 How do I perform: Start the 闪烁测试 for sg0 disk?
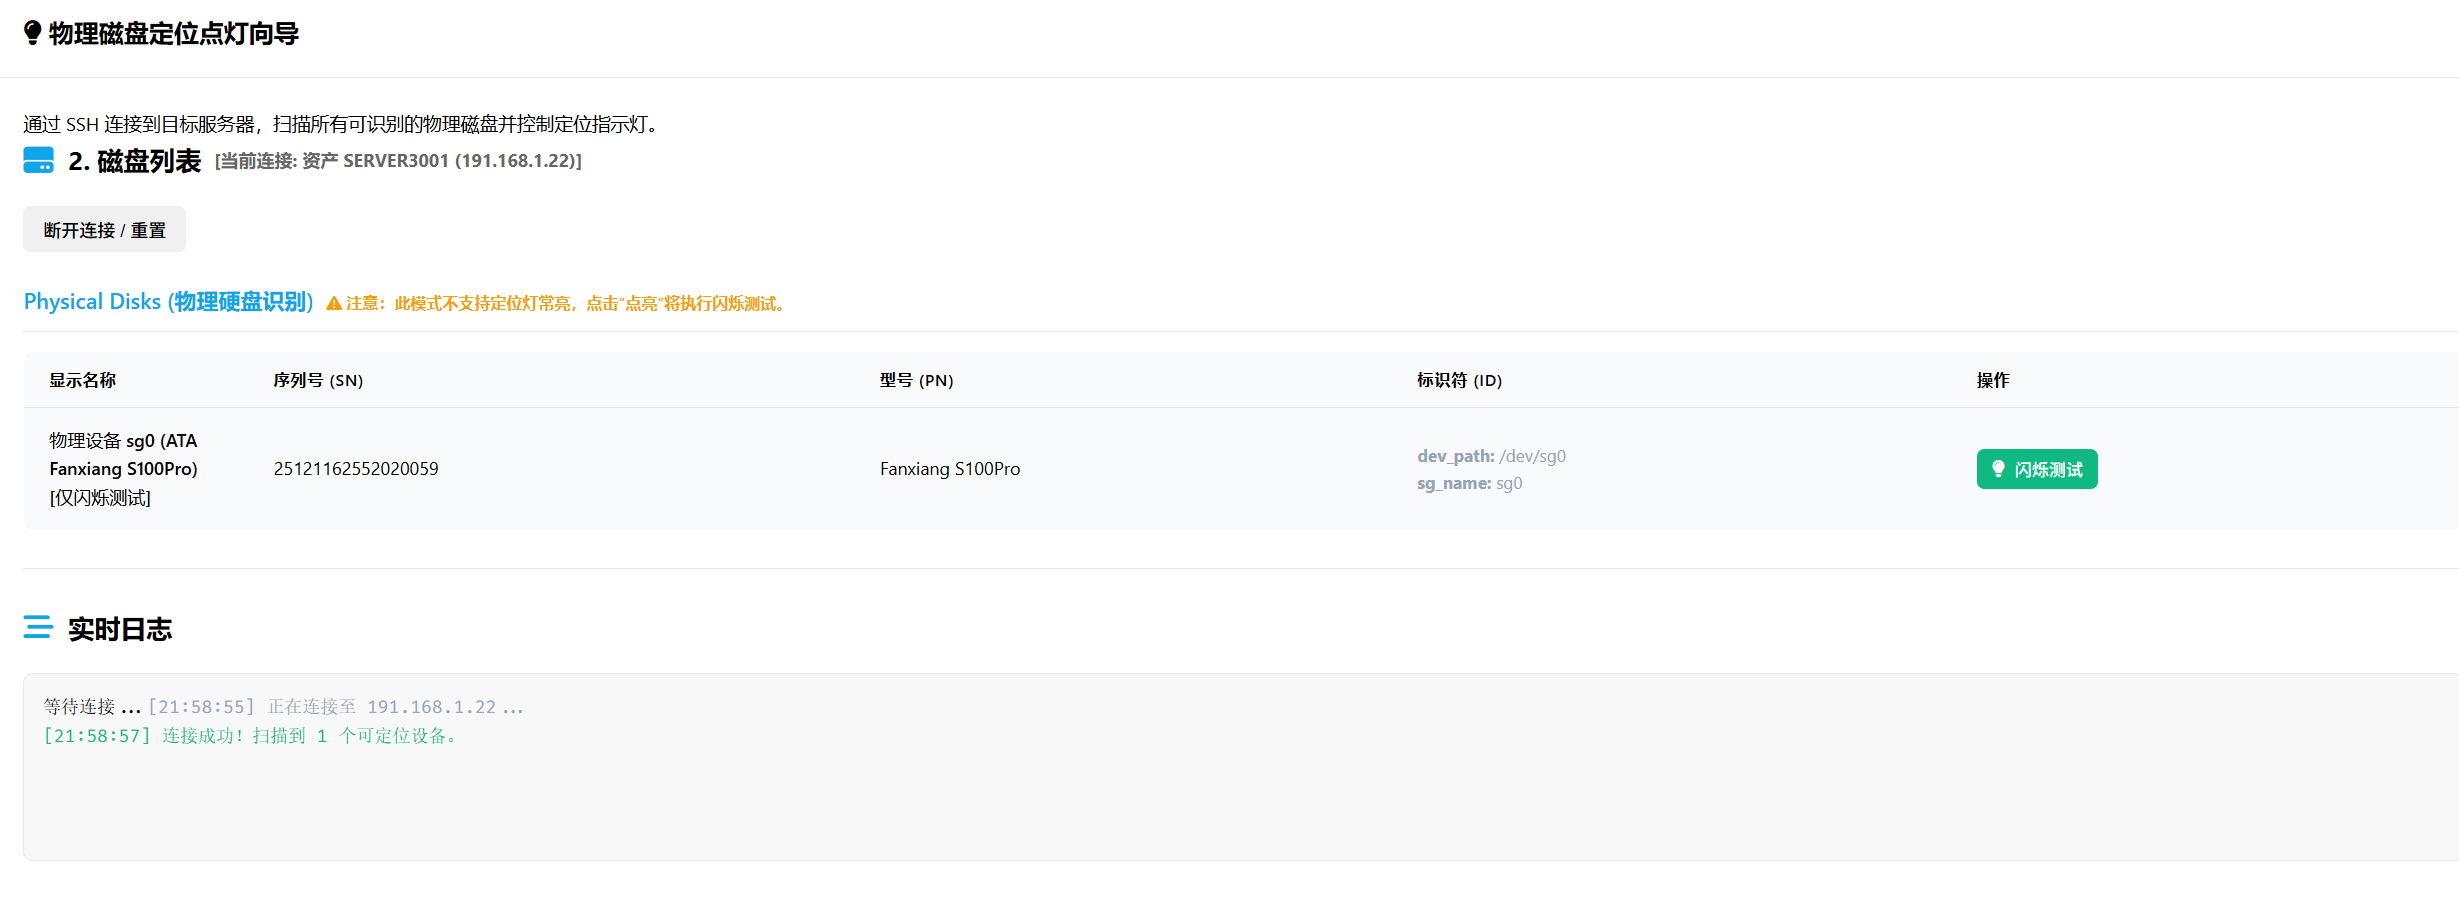[2036, 469]
